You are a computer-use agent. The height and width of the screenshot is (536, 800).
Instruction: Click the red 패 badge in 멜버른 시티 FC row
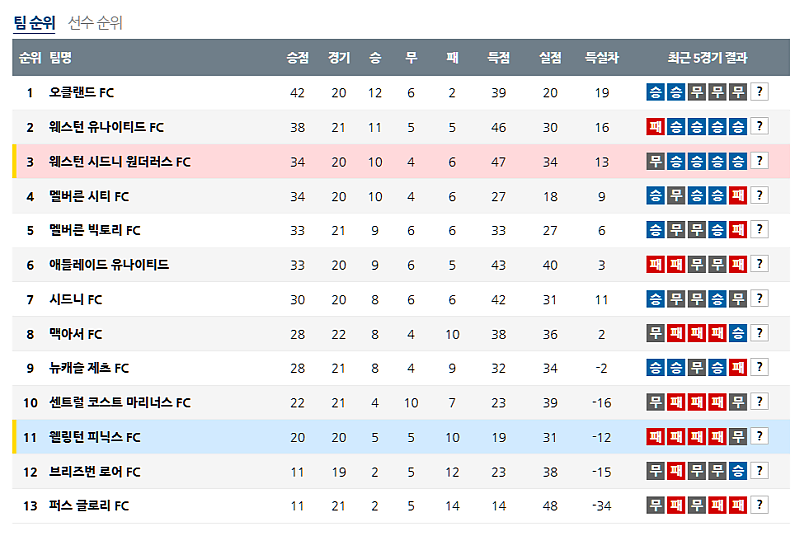pos(738,196)
